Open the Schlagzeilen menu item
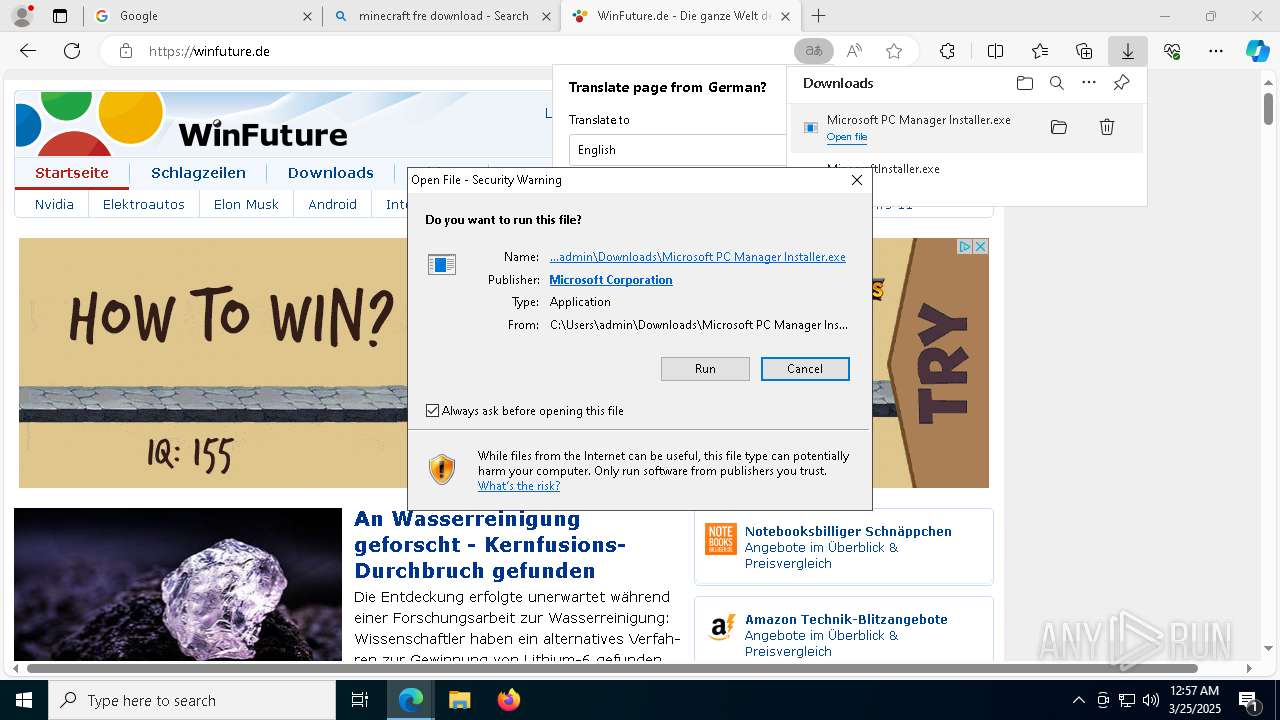 coord(198,173)
